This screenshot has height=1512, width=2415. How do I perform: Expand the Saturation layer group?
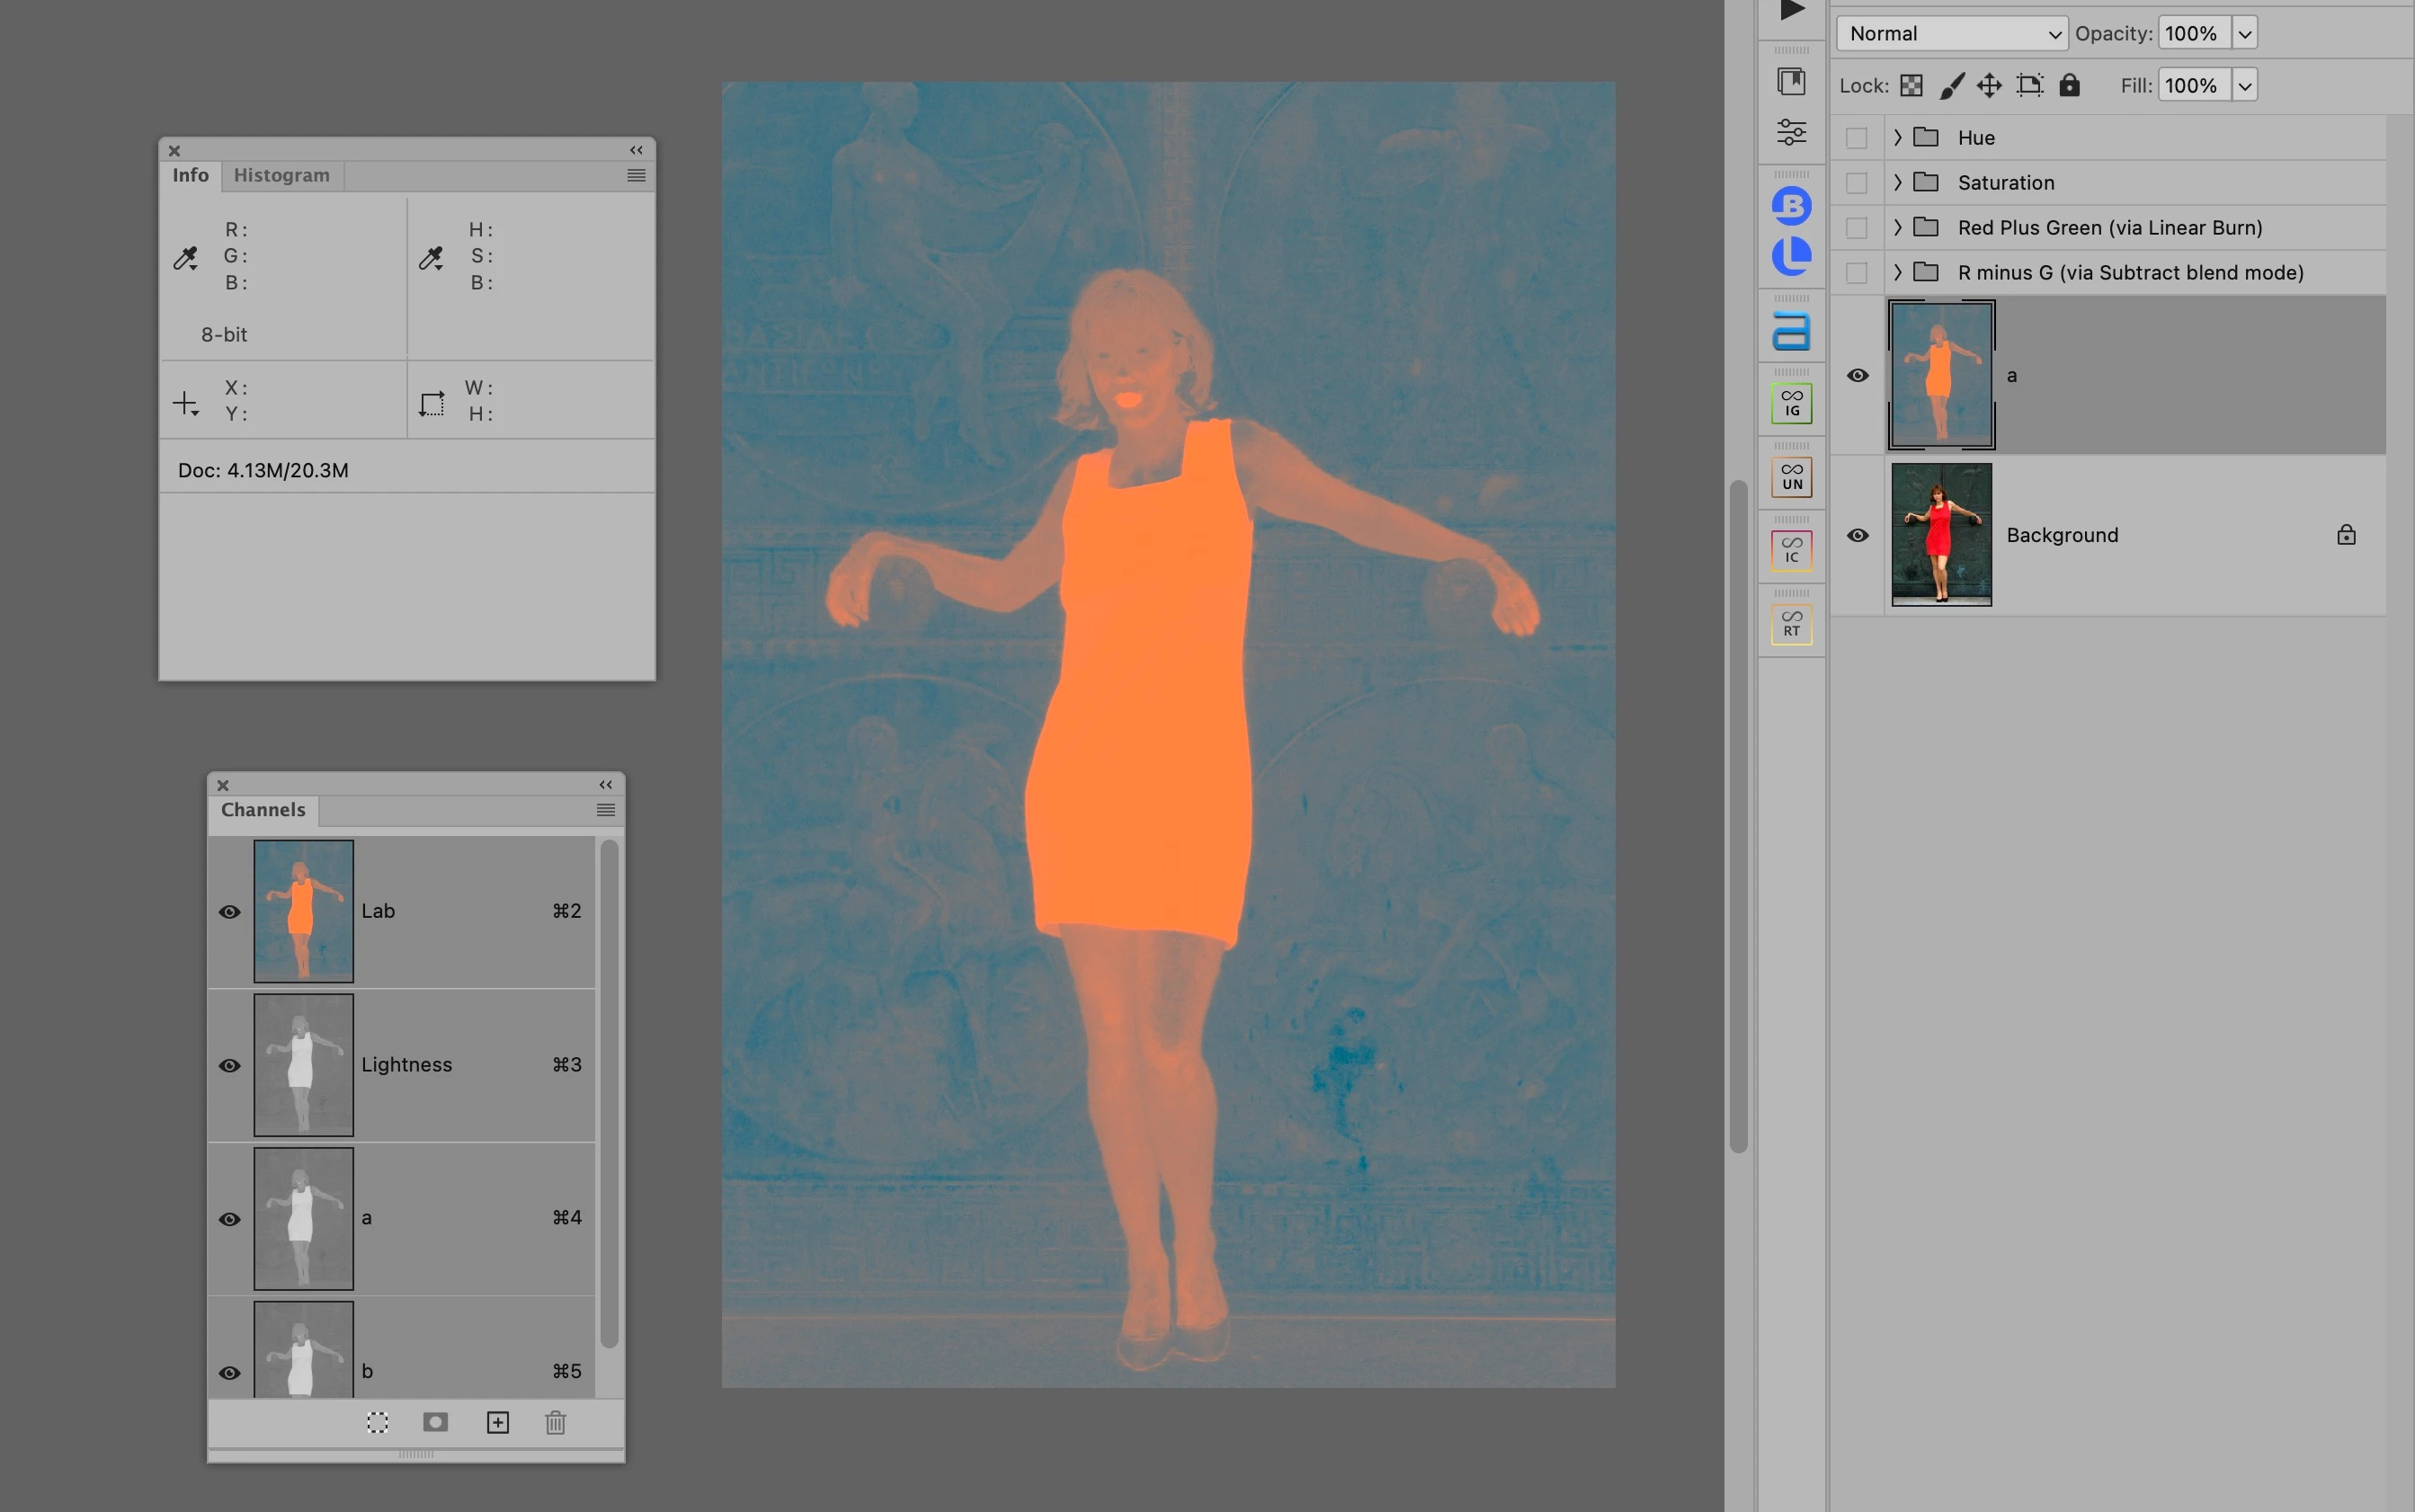coord(1897,182)
